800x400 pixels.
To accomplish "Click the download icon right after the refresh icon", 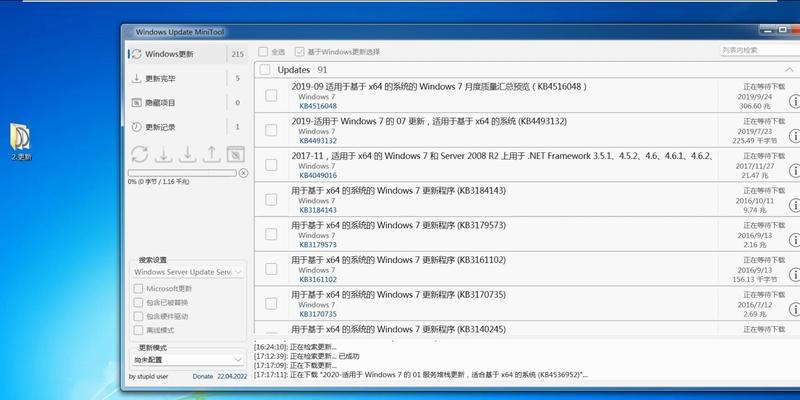I will pyautogui.click(x=163, y=154).
